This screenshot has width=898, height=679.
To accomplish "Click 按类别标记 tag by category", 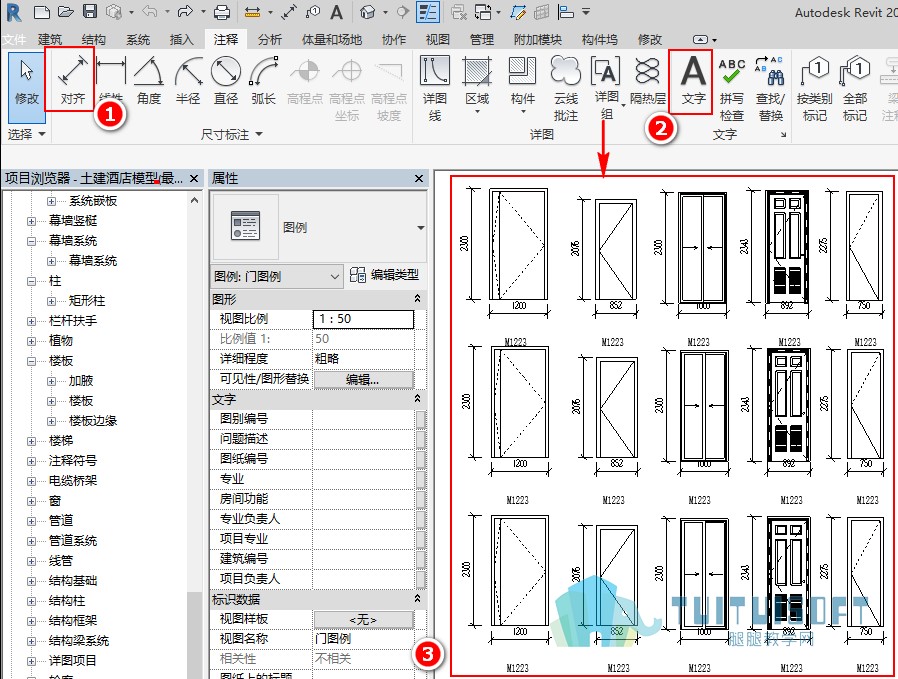I will [814, 89].
